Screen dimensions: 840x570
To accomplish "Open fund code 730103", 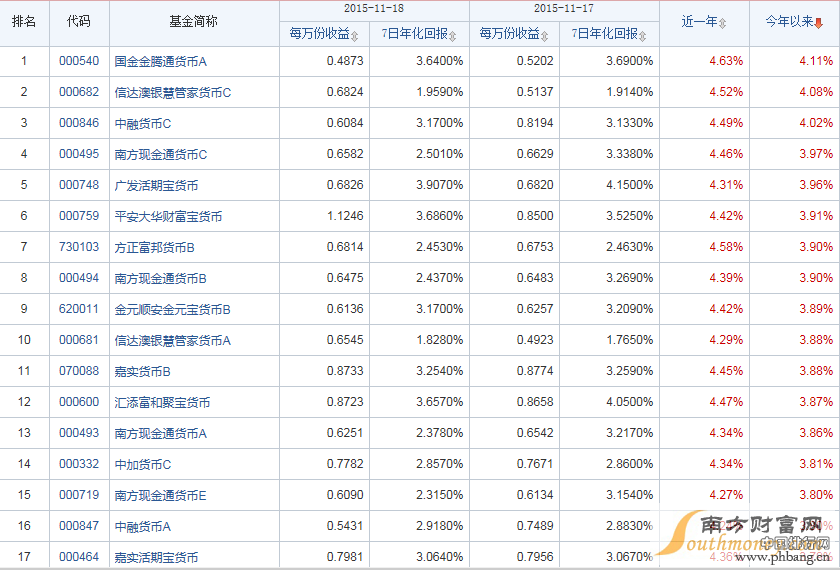I will (79, 248).
